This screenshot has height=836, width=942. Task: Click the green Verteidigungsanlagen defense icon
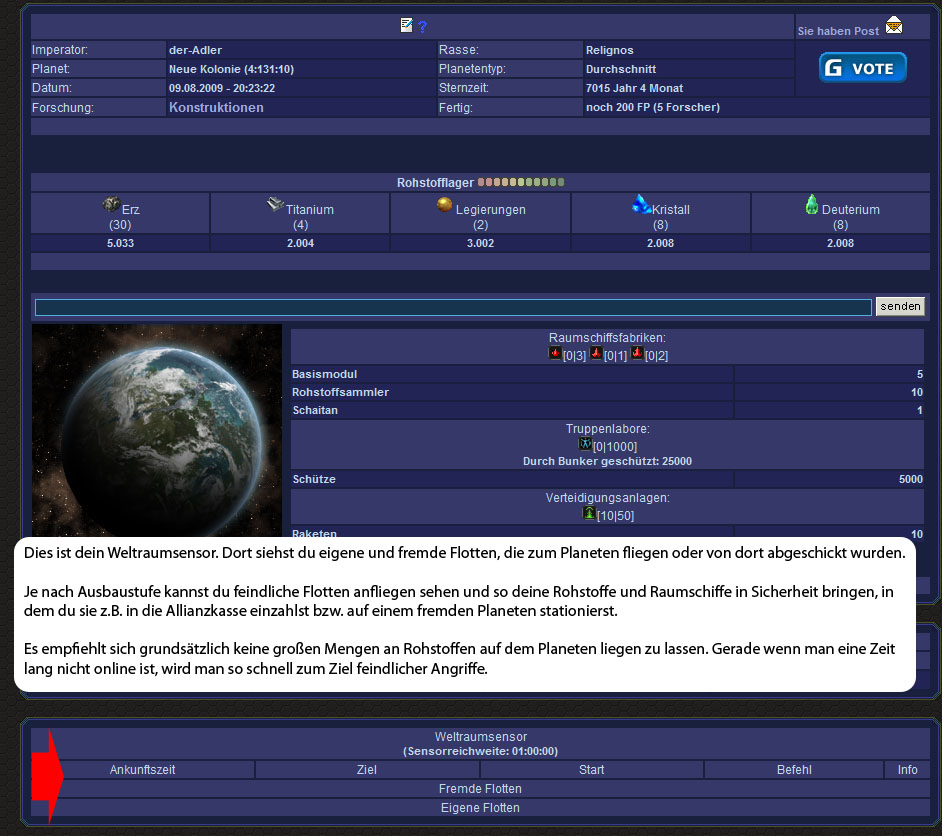pyautogui.click(x=589, y=513)
